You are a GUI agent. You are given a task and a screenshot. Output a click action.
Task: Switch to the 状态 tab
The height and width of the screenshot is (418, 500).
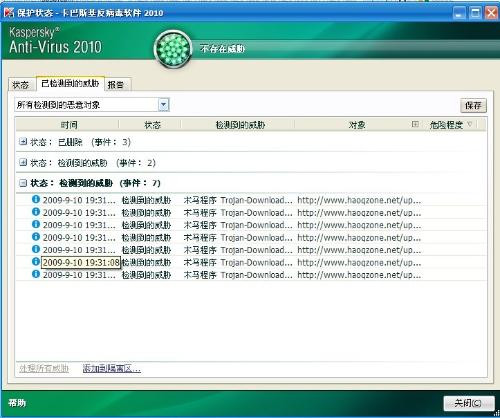21,85
